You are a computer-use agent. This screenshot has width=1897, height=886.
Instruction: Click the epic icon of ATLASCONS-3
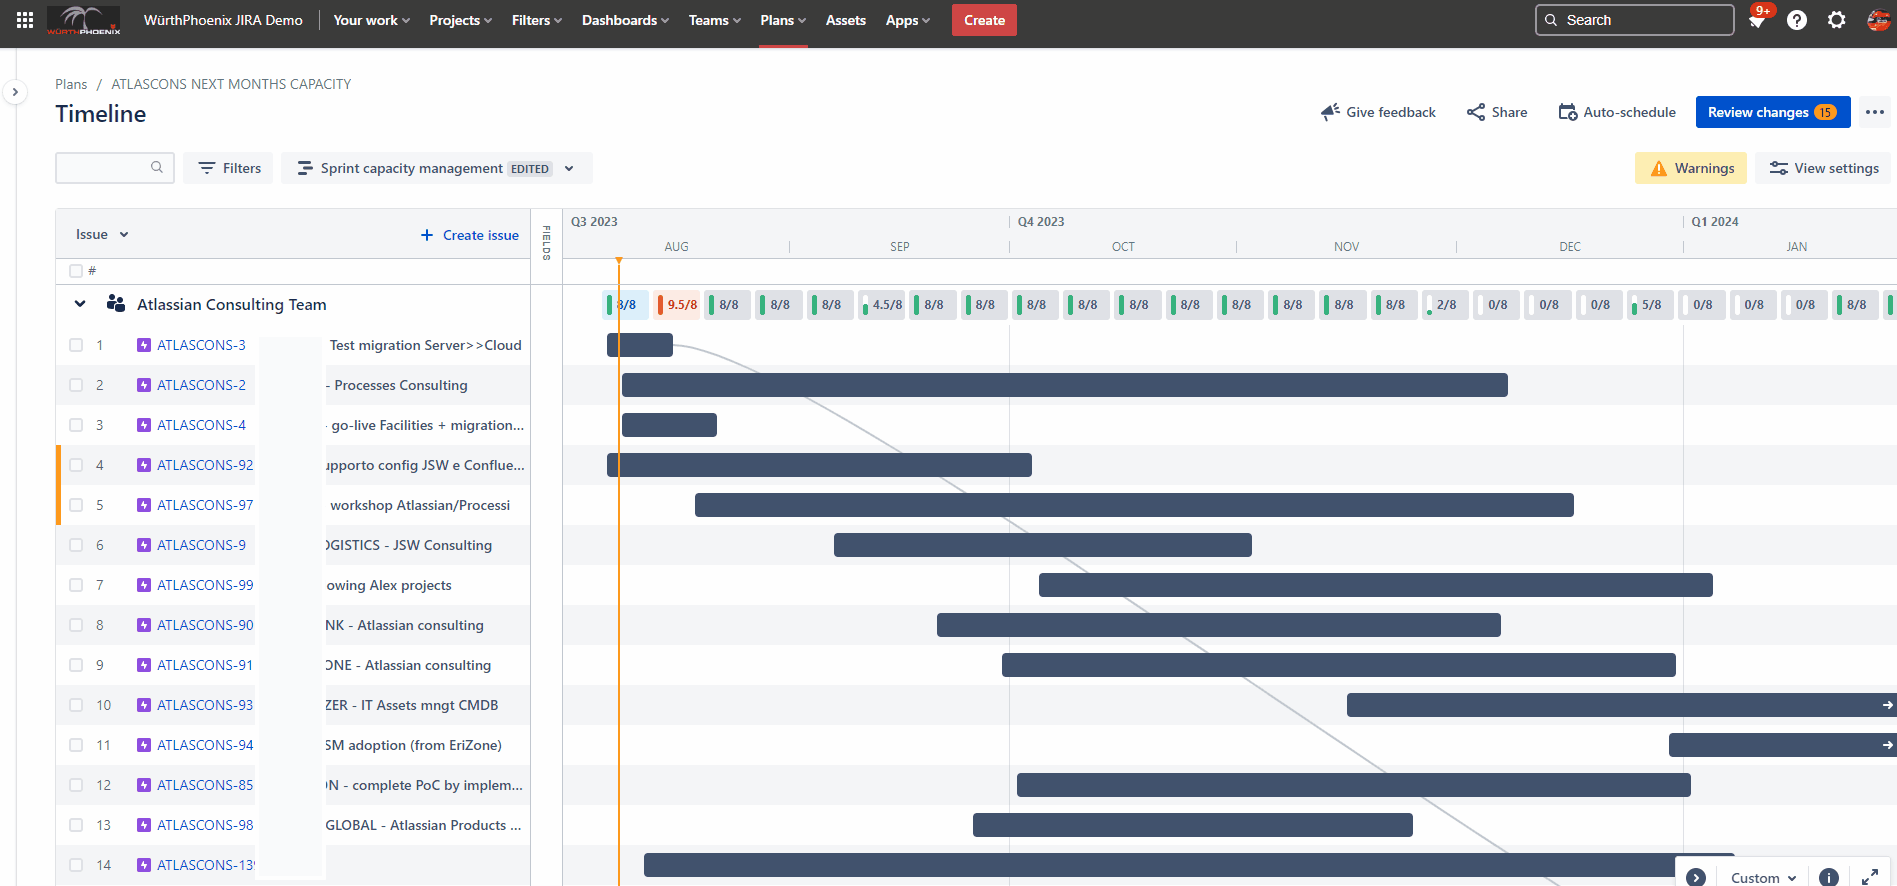pos(144,345)
